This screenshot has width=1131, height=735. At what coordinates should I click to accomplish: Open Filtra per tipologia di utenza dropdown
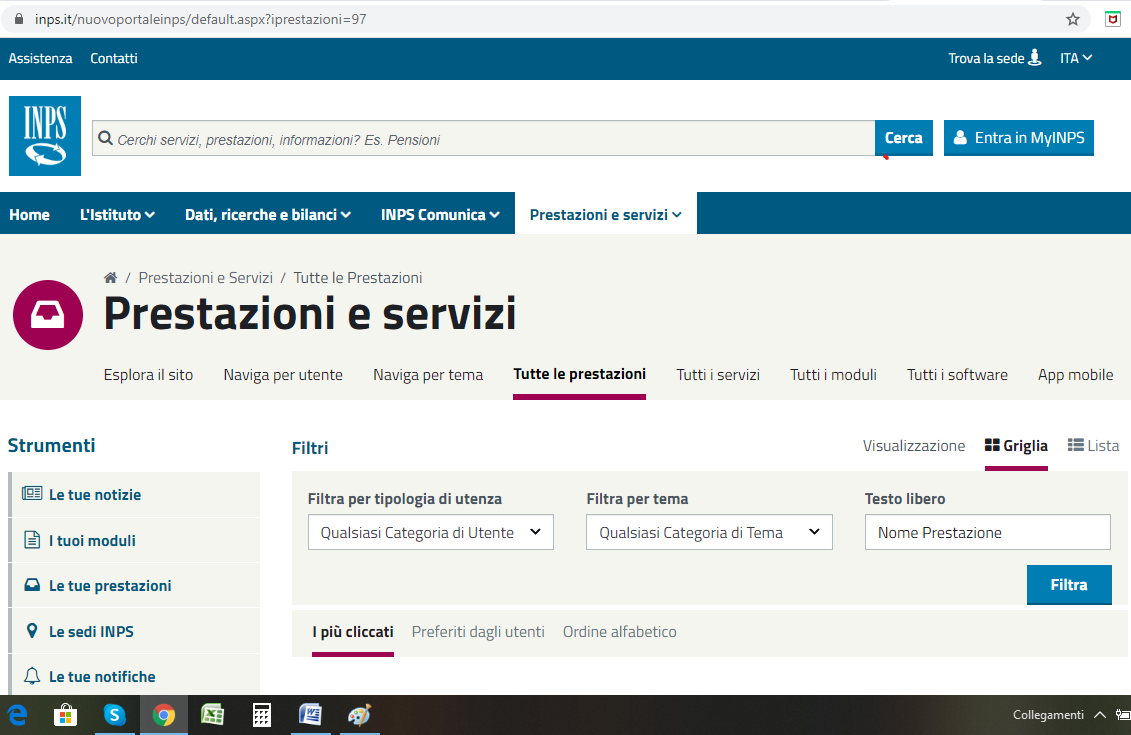click(x=430, y=533)
